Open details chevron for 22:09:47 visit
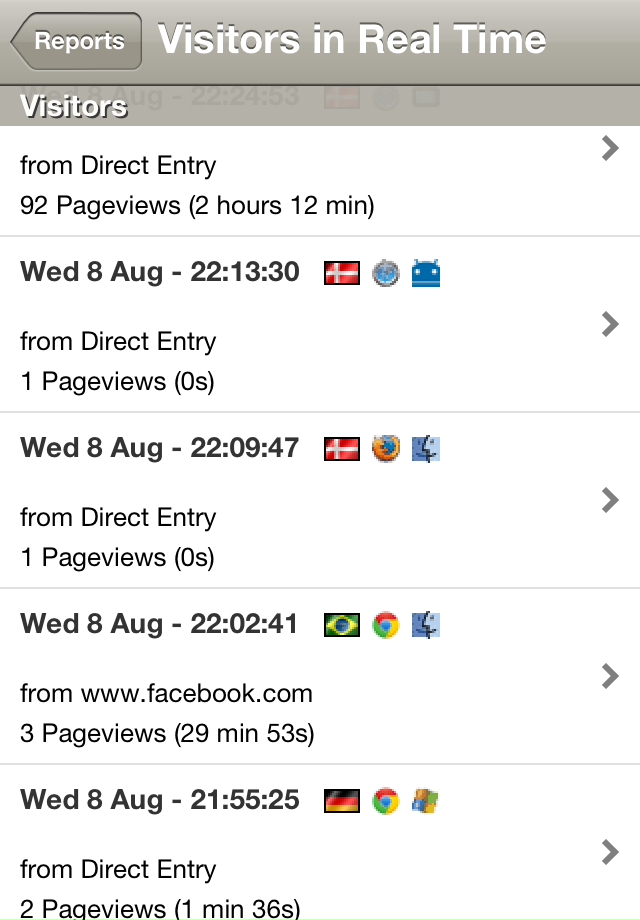Viewport: 640px width, 920px height. pyautogui.click(x=610, y=500)
